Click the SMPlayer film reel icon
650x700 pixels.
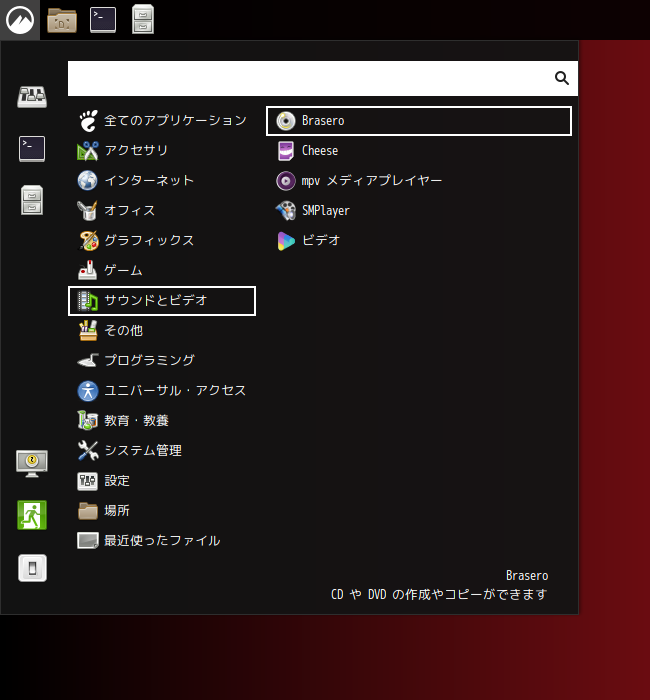pos(286,211)
